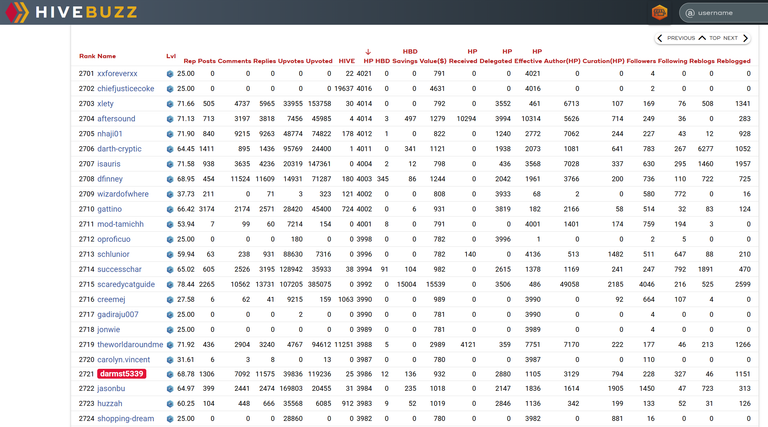Image resolution: width=768 pixels, height=427 pixels.
Task: Click level badge icon for chiefjusticecoke
Action: [170, 89]
